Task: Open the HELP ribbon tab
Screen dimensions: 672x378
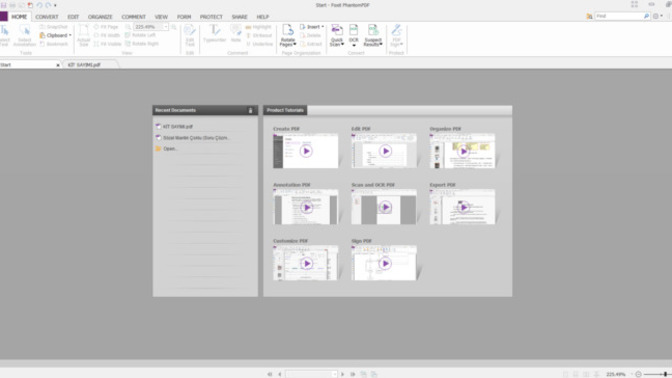Action: pyautogui.click(x=262, y=17)
